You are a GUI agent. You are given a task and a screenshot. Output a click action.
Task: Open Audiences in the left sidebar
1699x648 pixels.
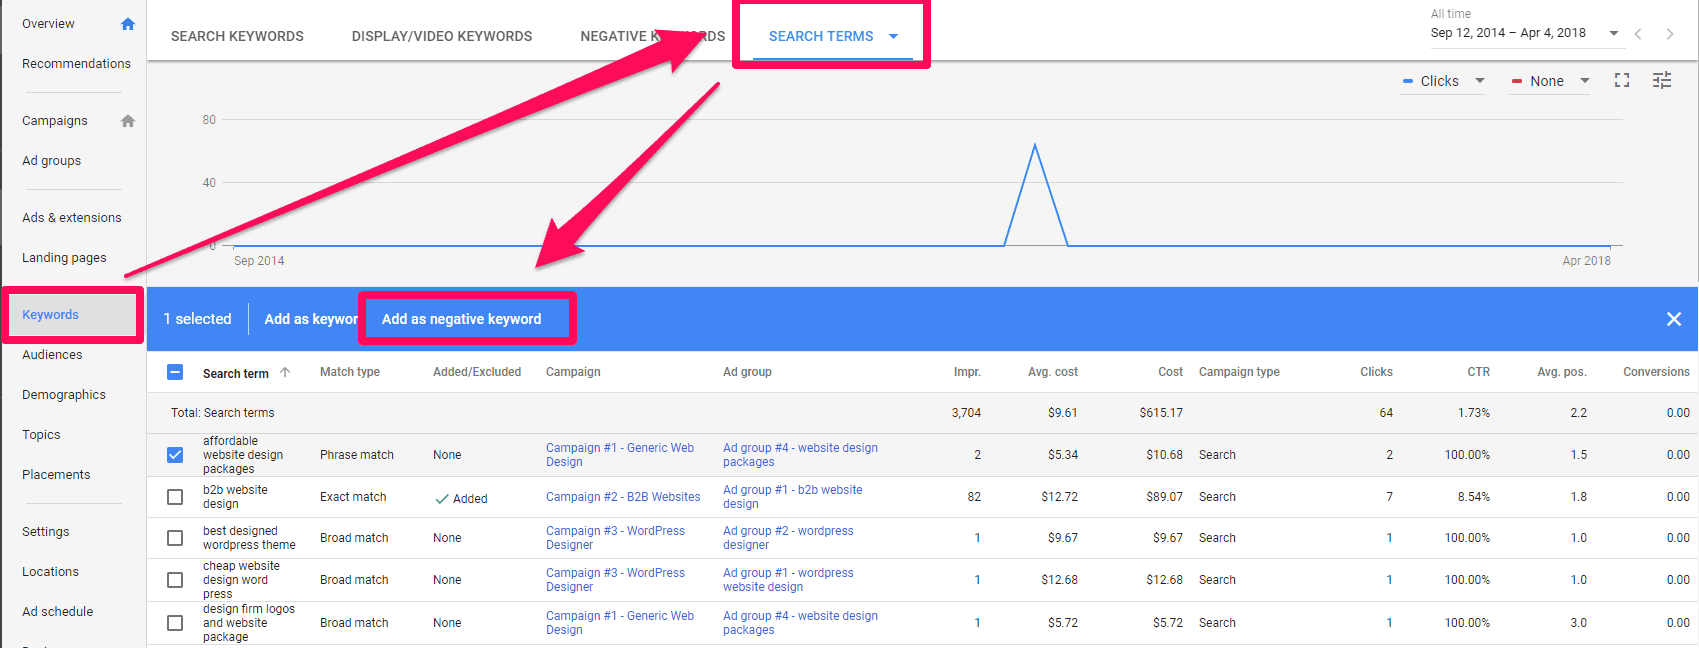[x=52, y=355]
